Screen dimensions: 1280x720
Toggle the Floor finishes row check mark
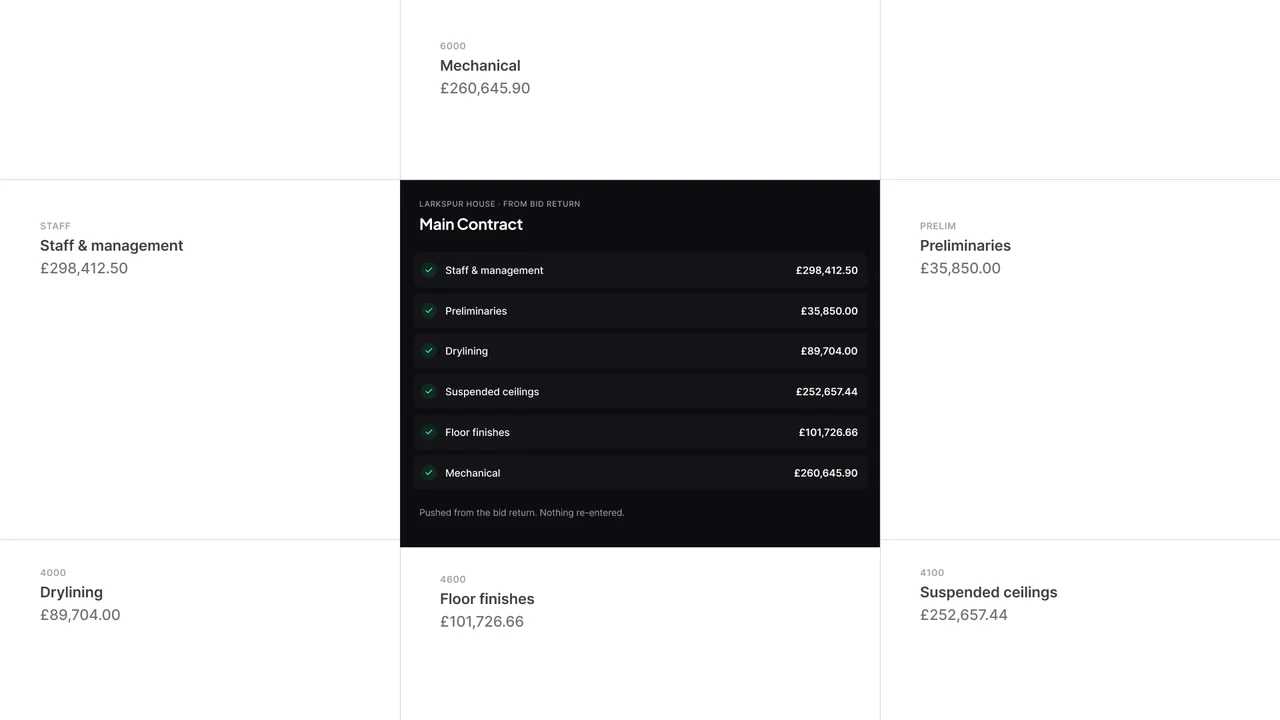point(429,432)
